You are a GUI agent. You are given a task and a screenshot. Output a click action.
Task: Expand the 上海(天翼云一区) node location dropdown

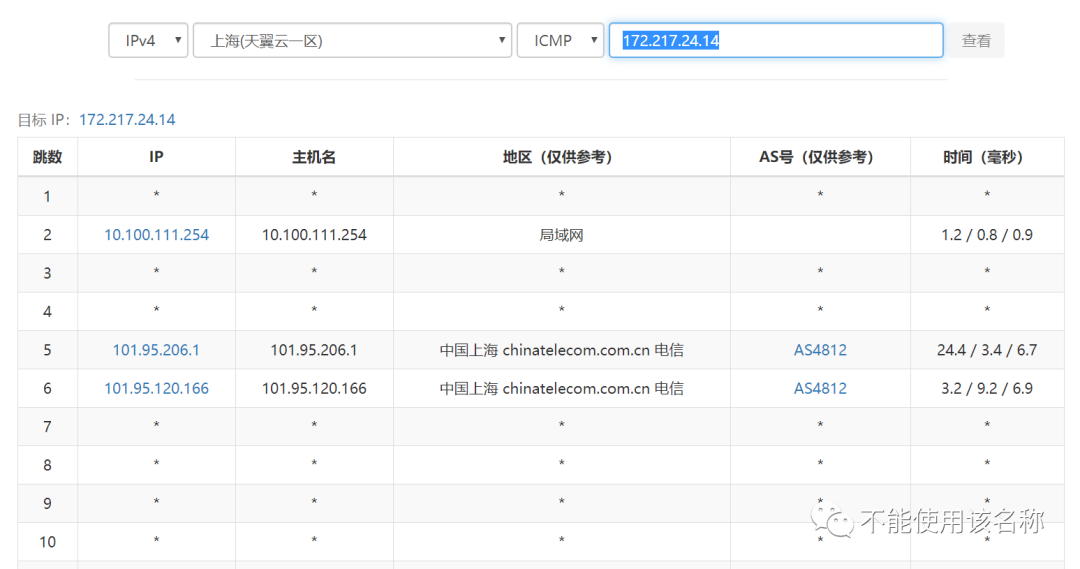[352, 41]
